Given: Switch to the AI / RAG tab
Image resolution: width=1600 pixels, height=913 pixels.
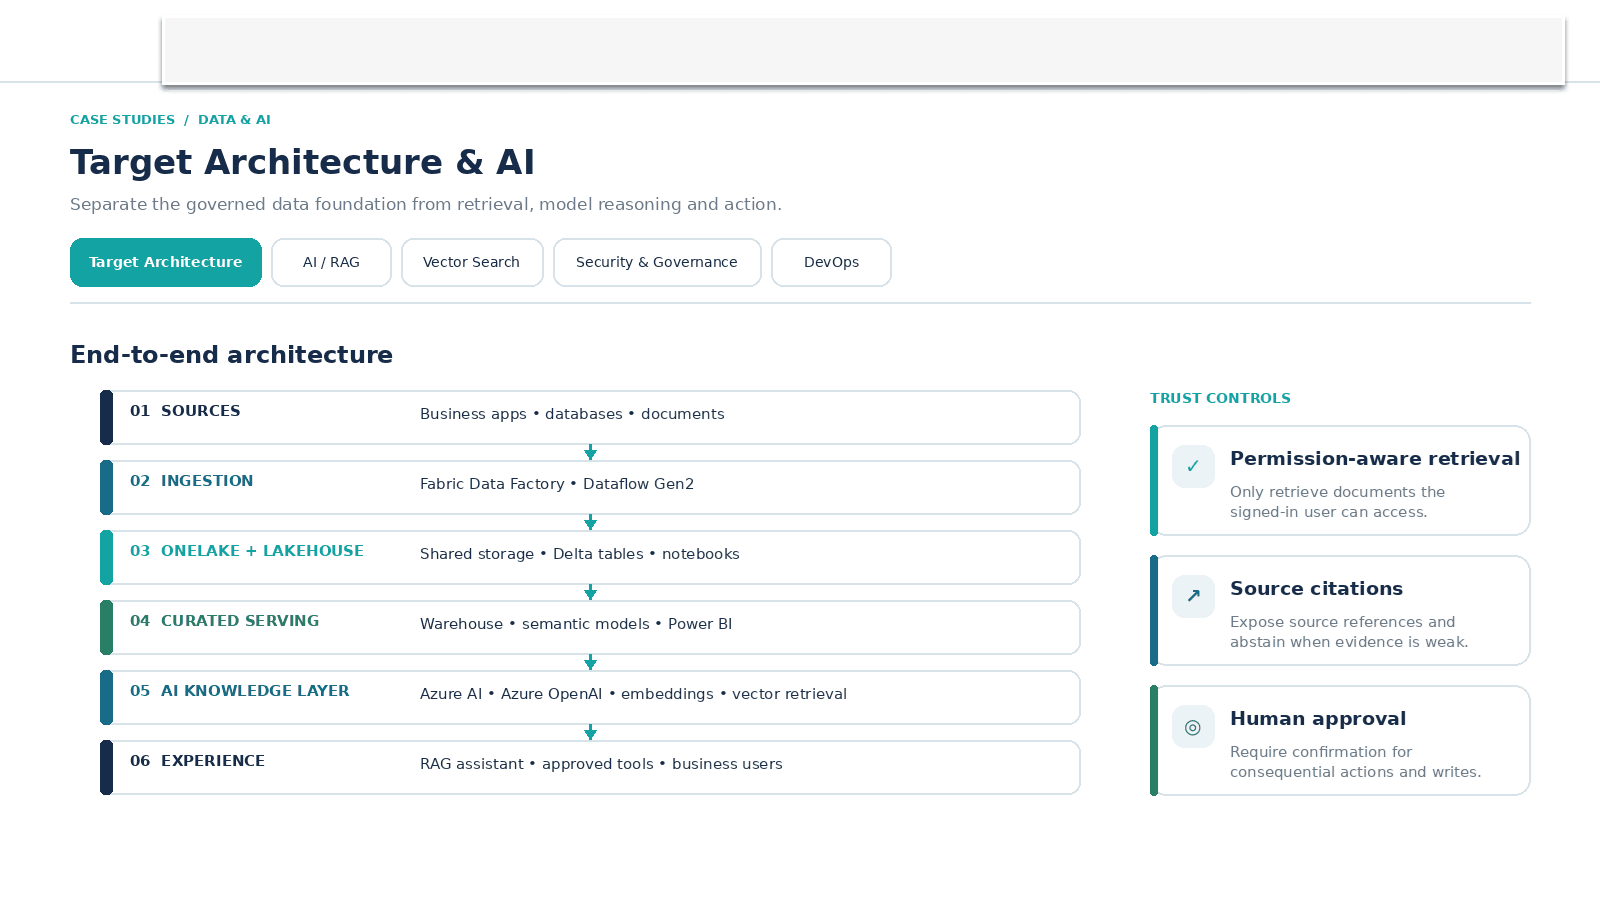Looking at the screenshot, I should [331, 262].
